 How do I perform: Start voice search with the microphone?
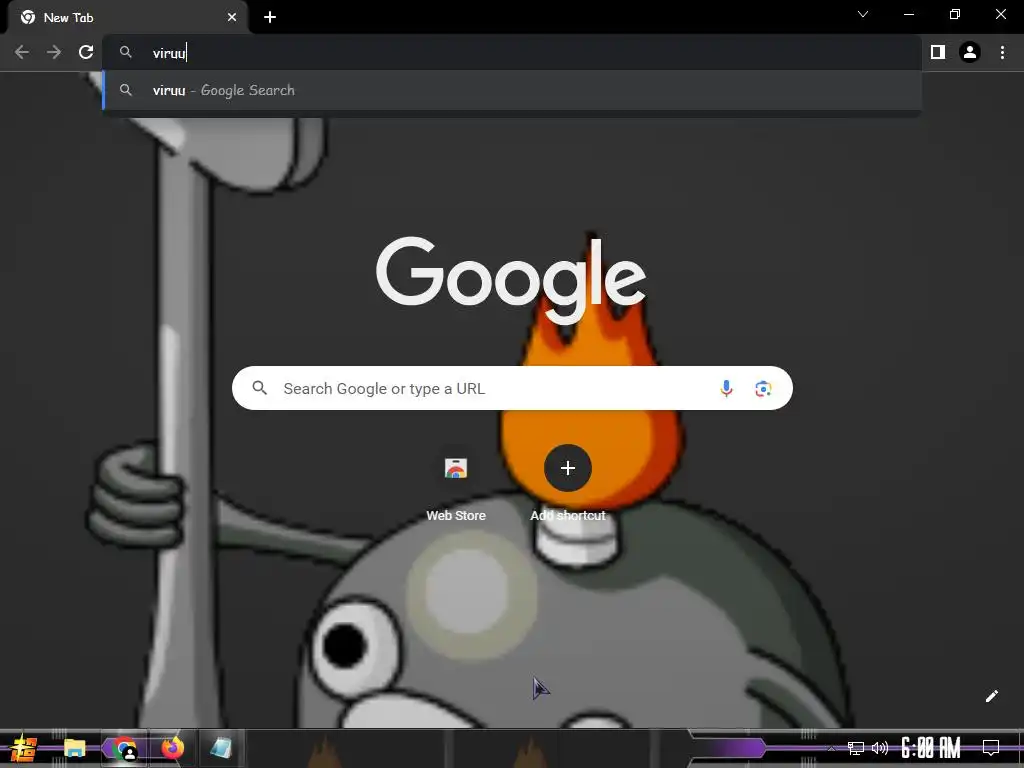tap(726, 389)
